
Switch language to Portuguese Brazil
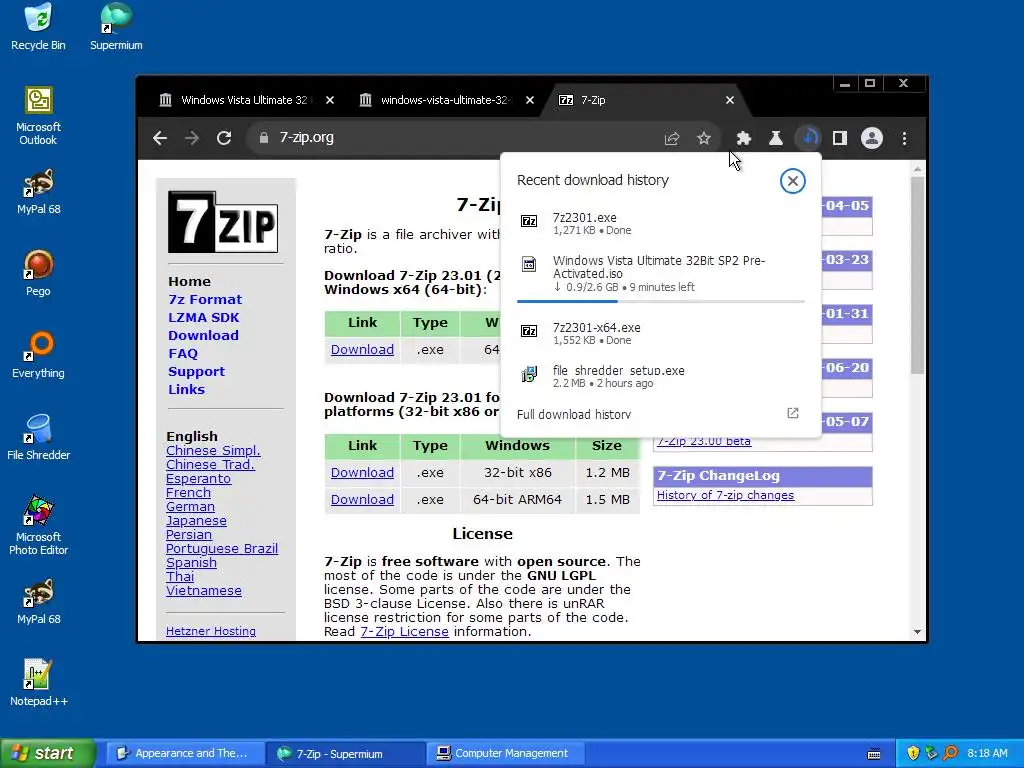pyautogui.click(x=222, y=549)
